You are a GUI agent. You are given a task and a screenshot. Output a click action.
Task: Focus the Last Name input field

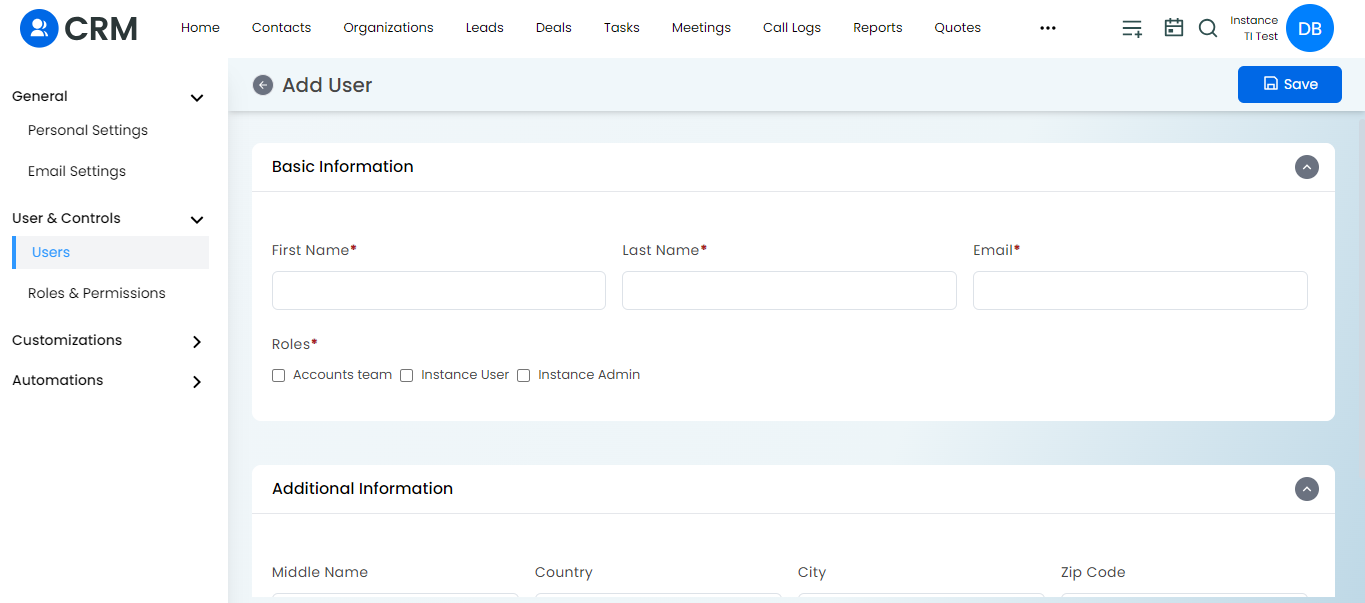789,290
